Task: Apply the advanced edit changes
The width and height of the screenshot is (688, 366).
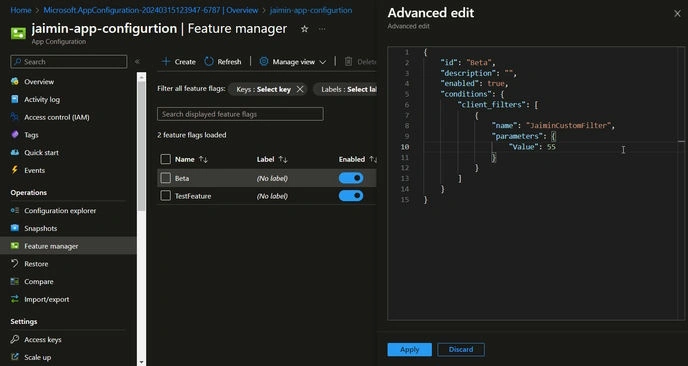Action: (x=409, y=349)
